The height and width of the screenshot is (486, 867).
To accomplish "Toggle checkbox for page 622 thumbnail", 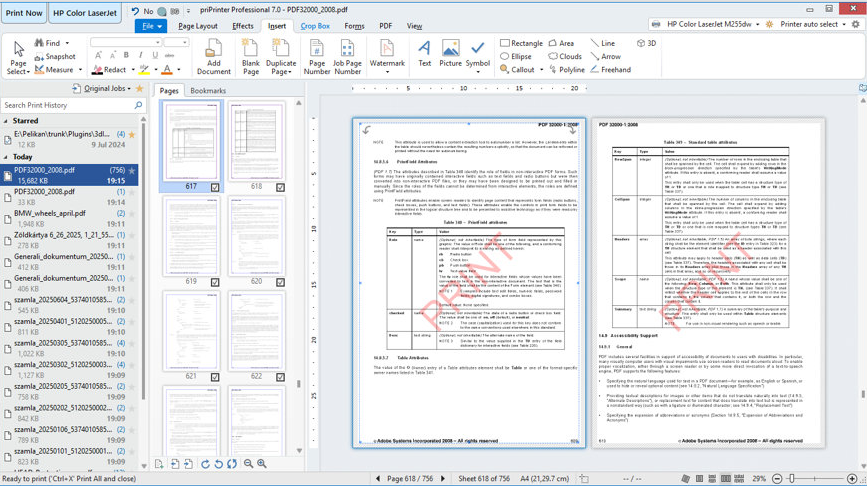I will [280, 377].
